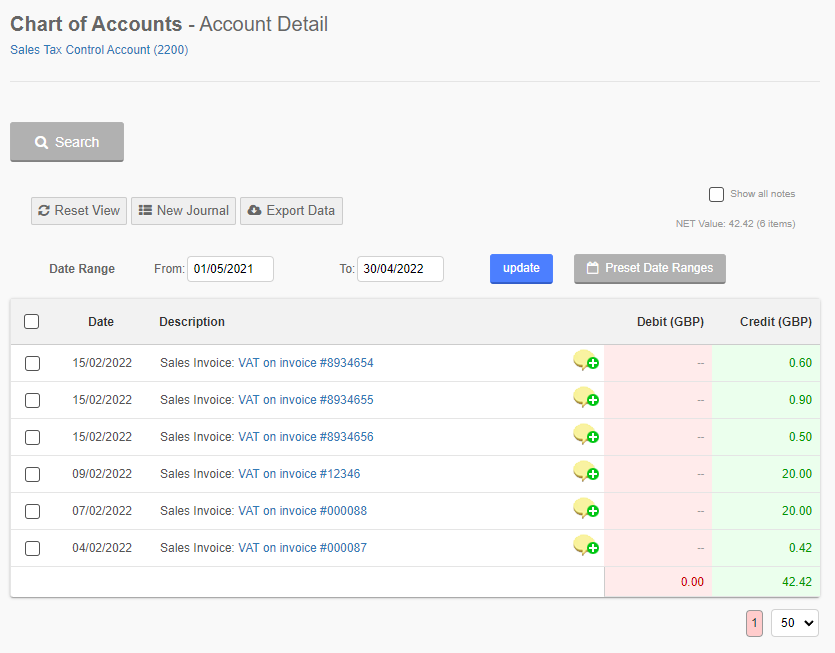The width and height of the screenshot is (835, 653).
Task: Click the 0.42 credit amount
Action: coord(800,548)
